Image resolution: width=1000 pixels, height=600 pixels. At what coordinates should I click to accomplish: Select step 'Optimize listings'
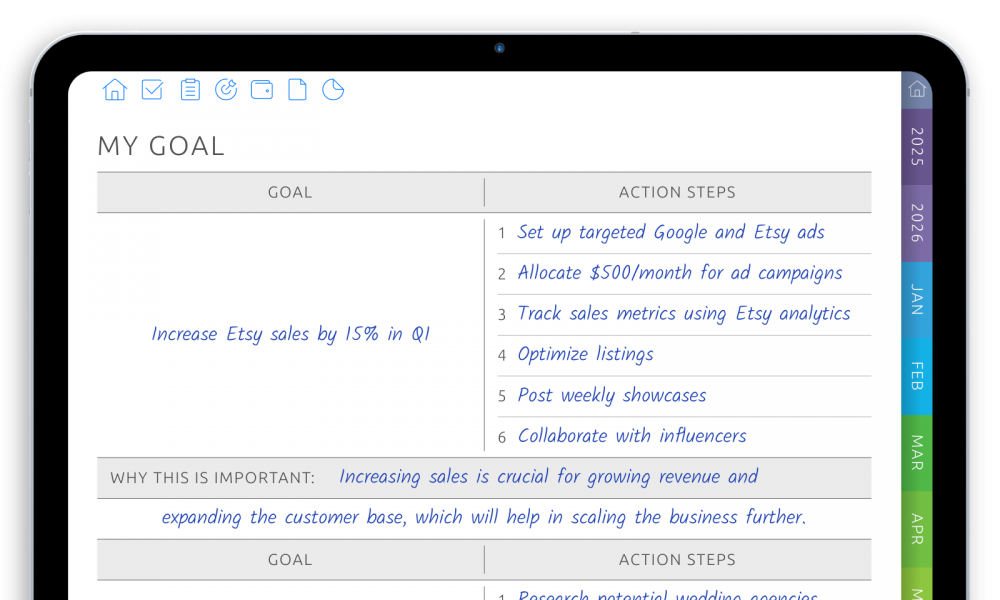tap(585, 355)
